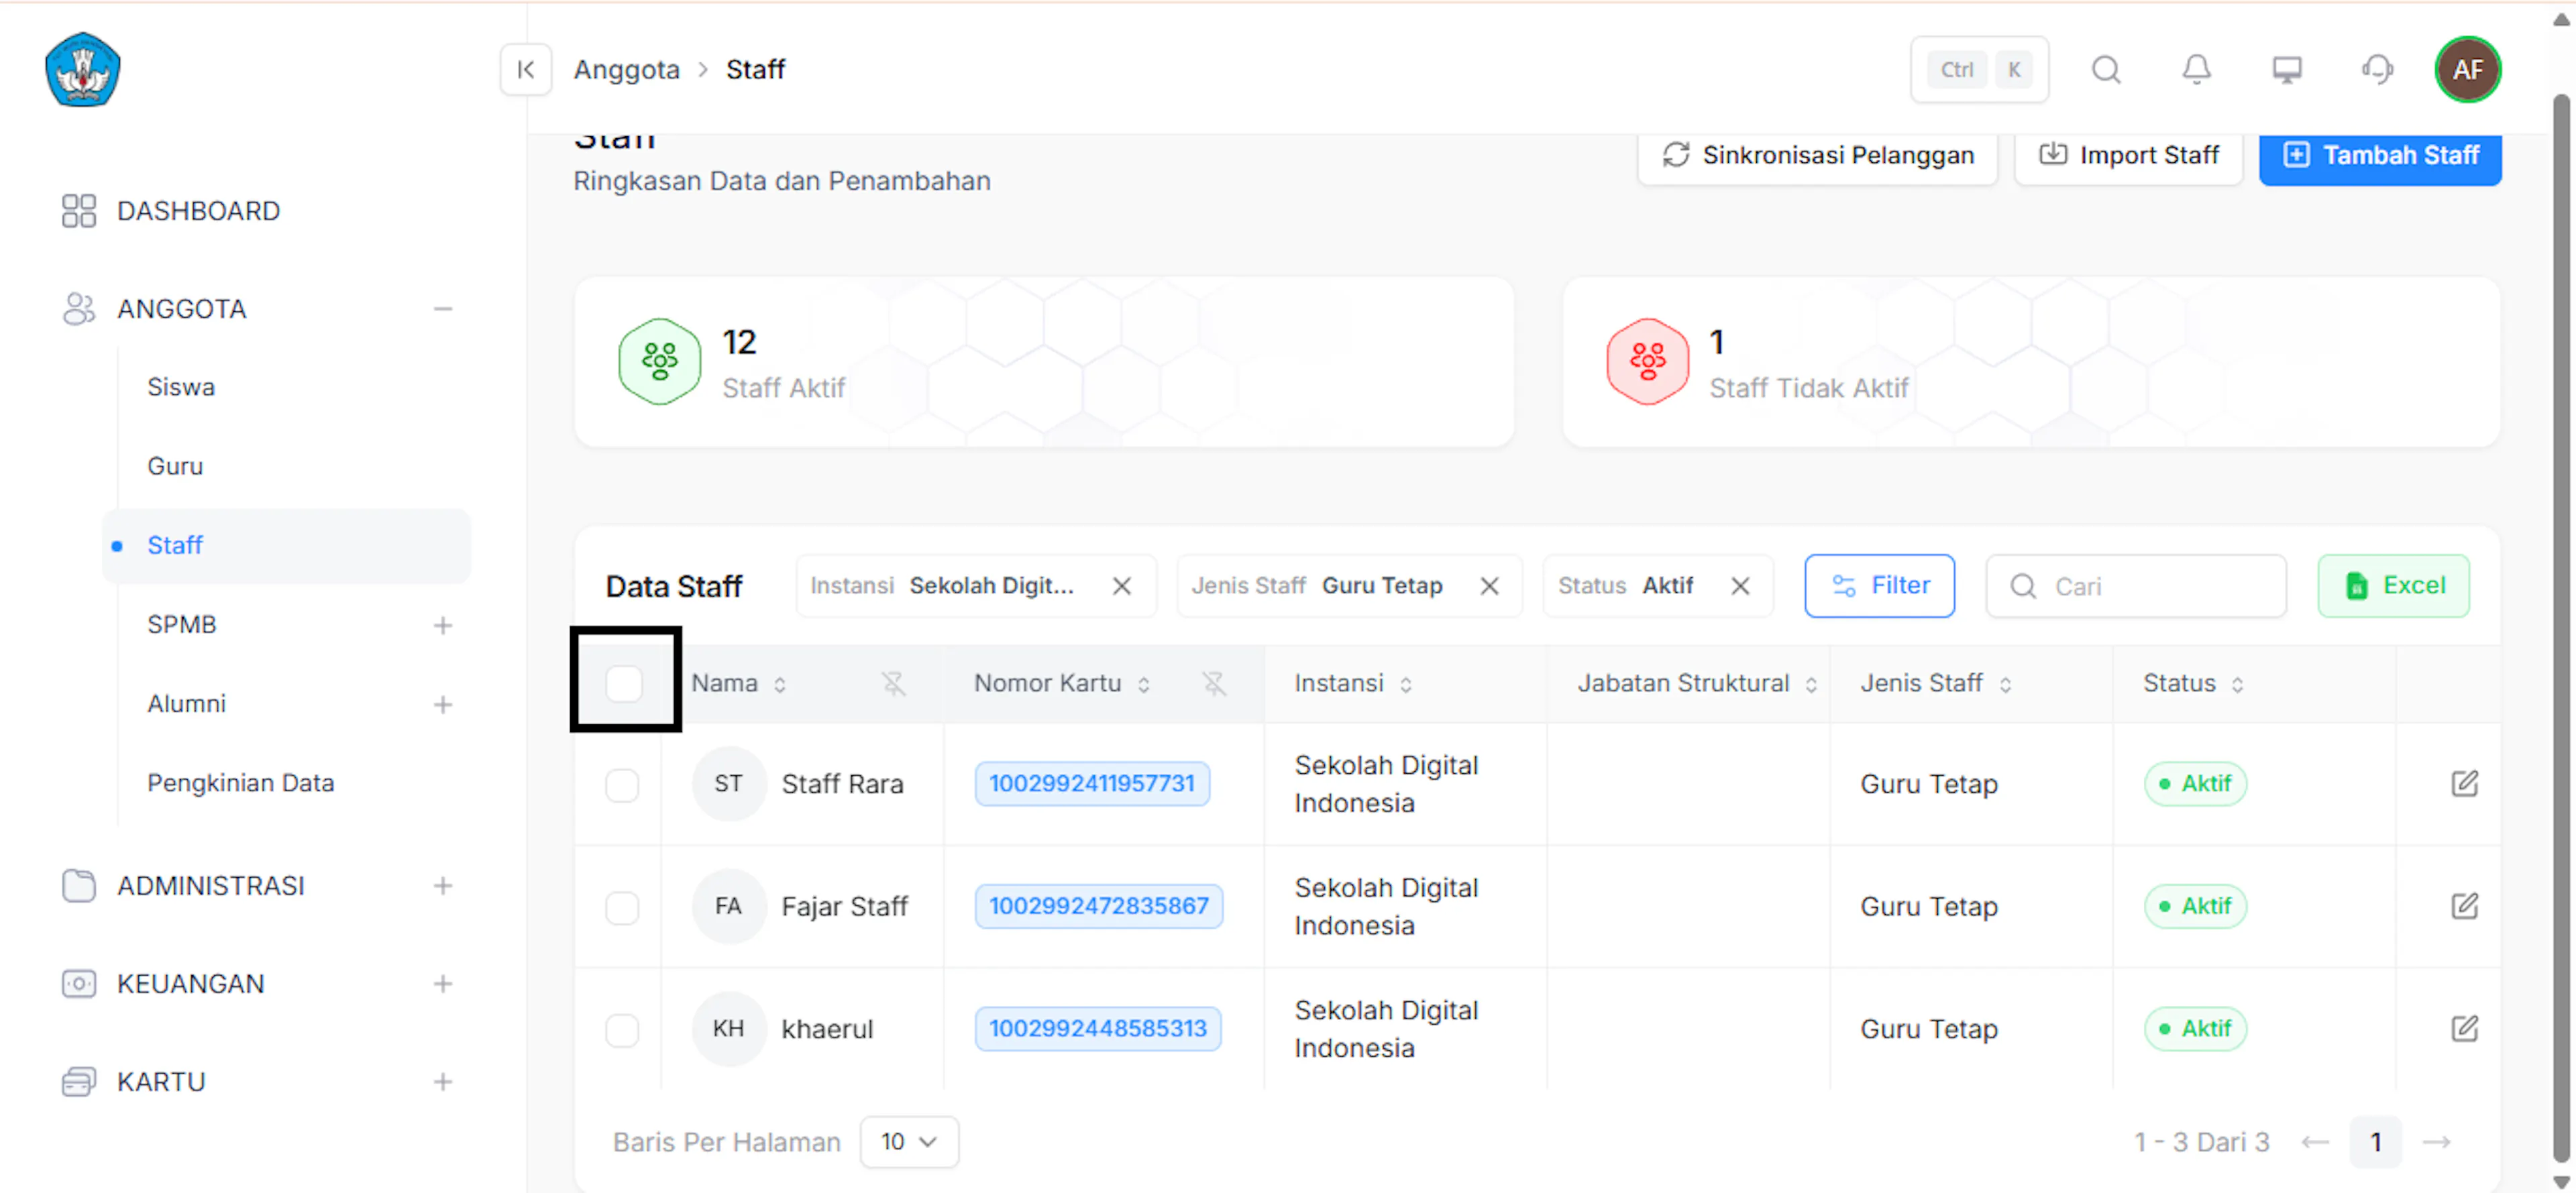
Task: Open card number 1002992448585313
Action: pyautogui.click(x=1097, y=1028)
